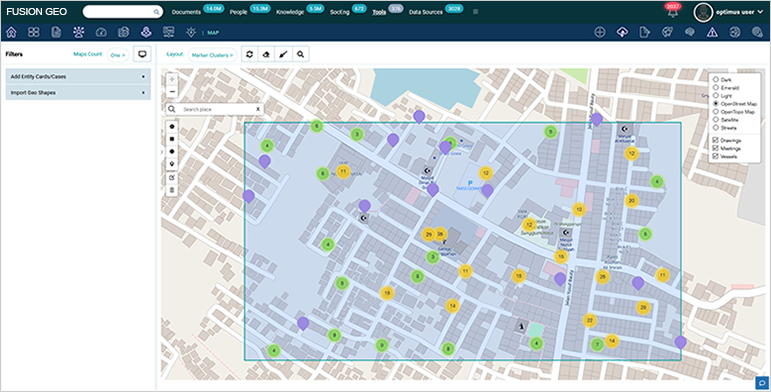
Task: Click the circled plus icon
Action: tap(599, 32)
